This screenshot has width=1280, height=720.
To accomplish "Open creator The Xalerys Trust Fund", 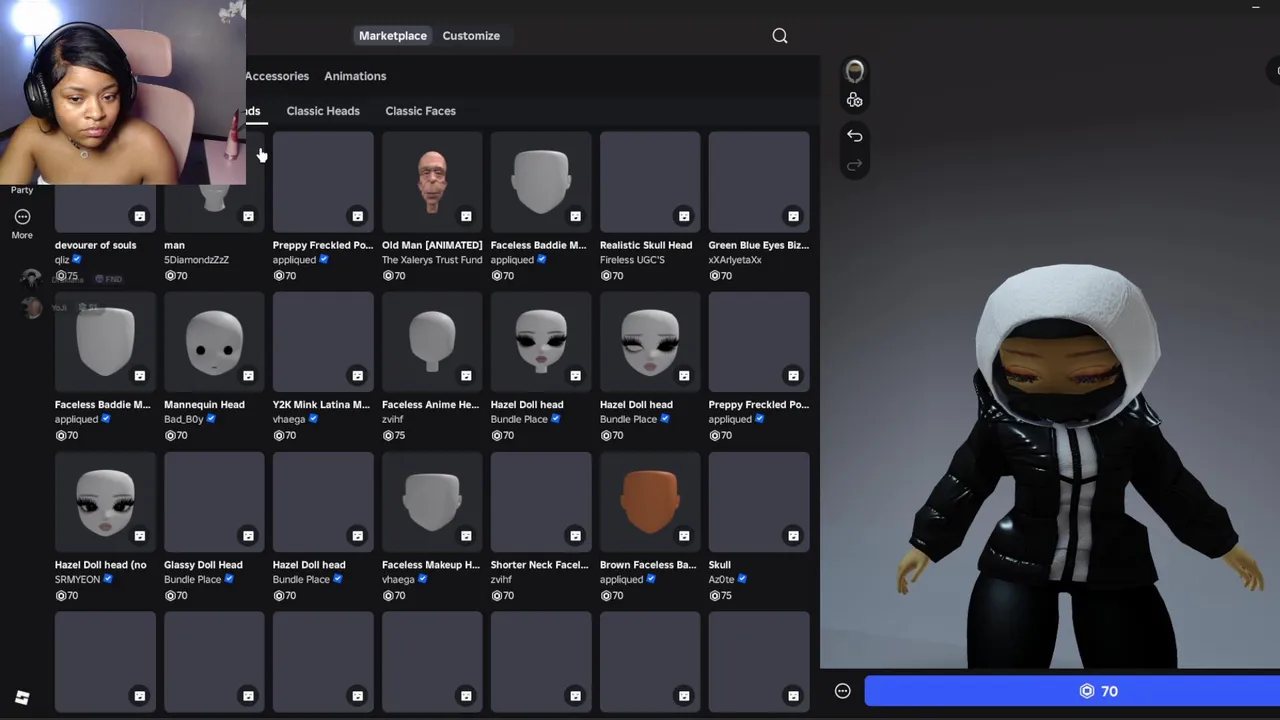I will tap(432, 260).
